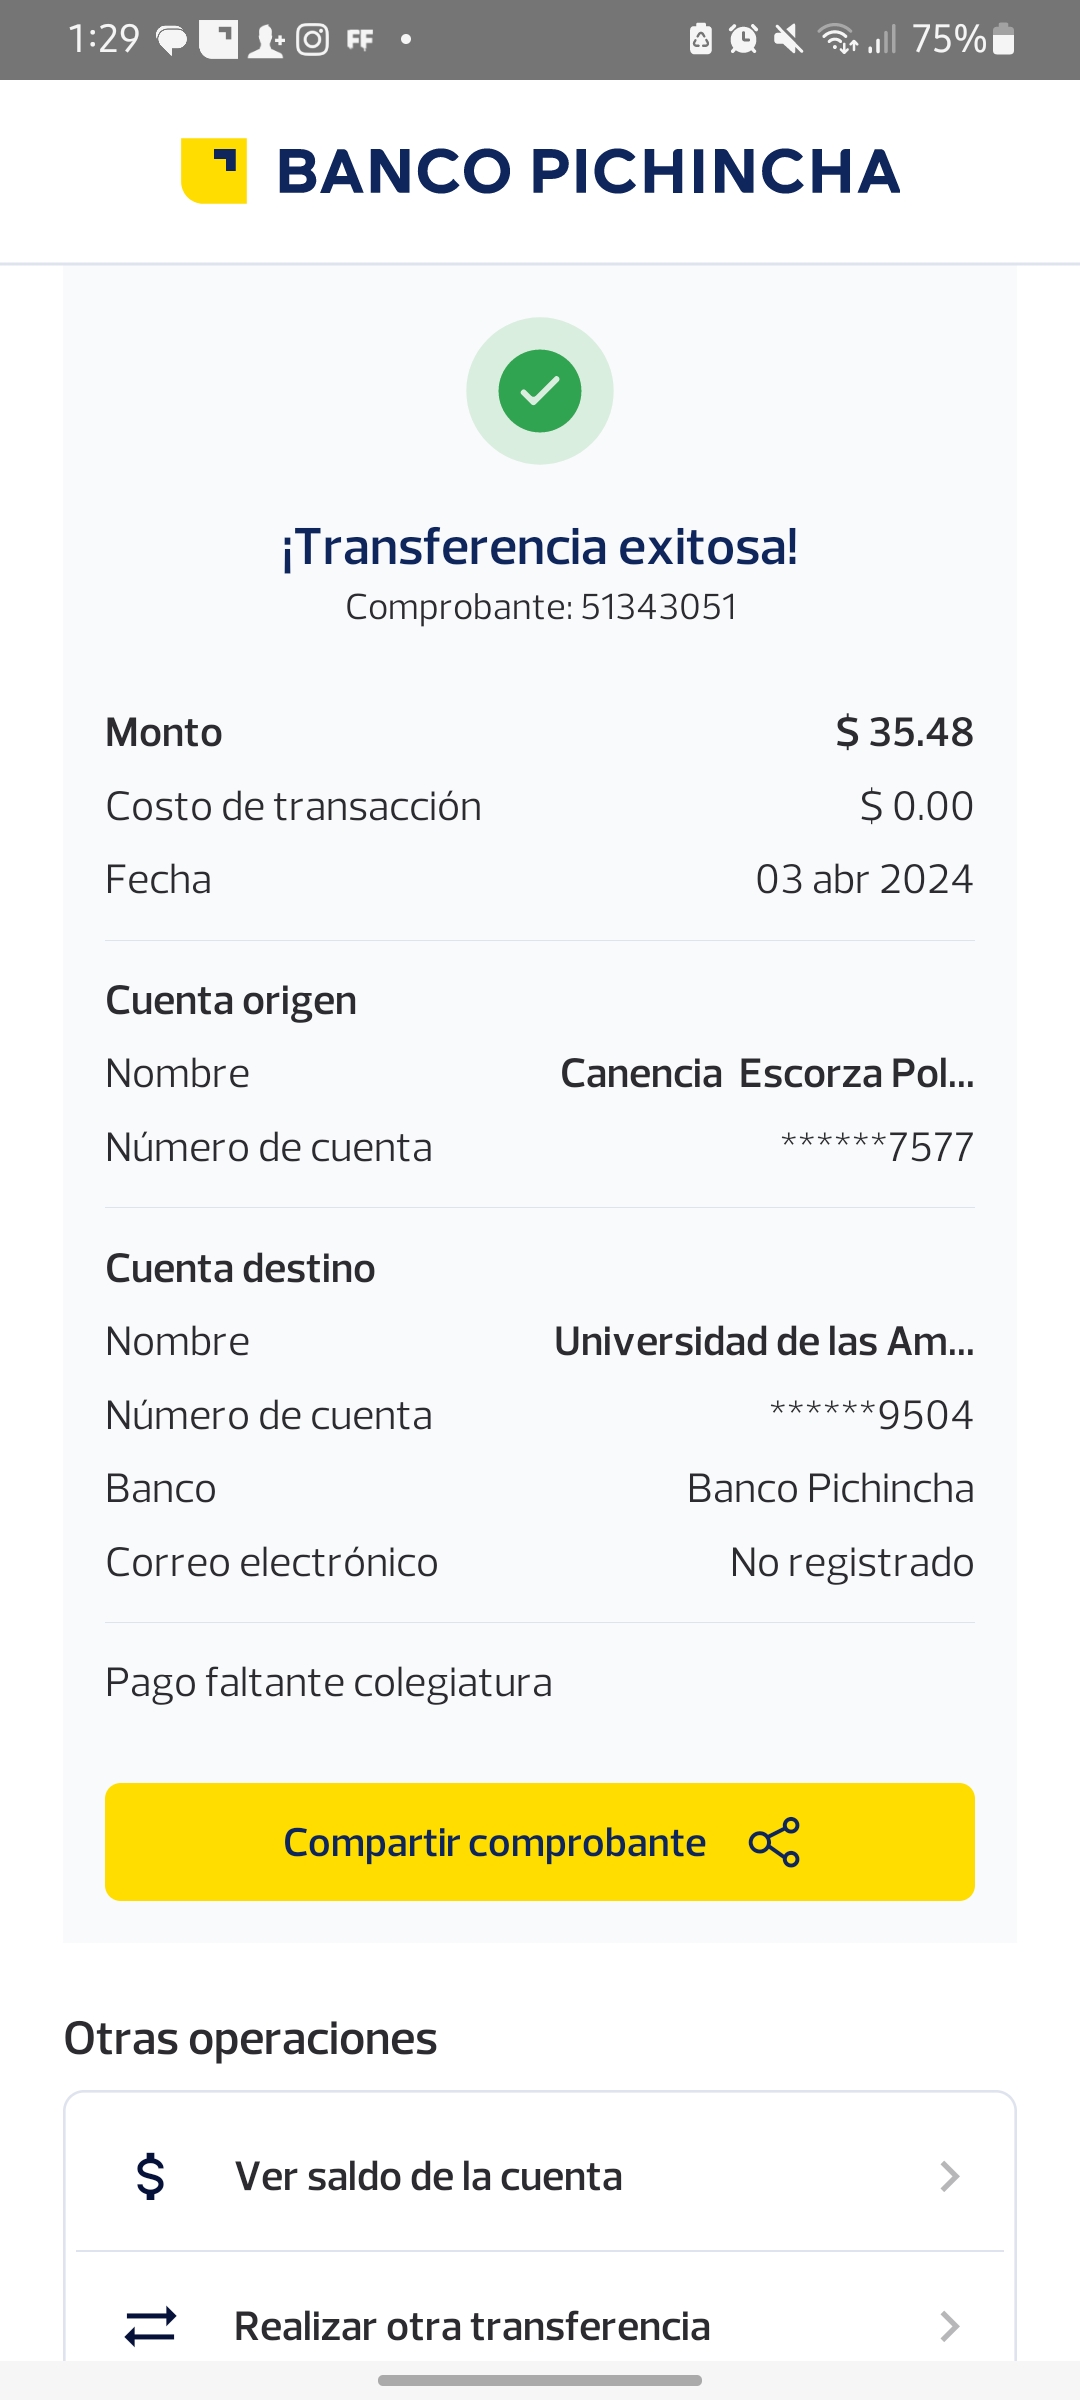Tap the chat bubble notification icon
This screenshot has width=1080, height=2400.
click(x=172, y=41)
